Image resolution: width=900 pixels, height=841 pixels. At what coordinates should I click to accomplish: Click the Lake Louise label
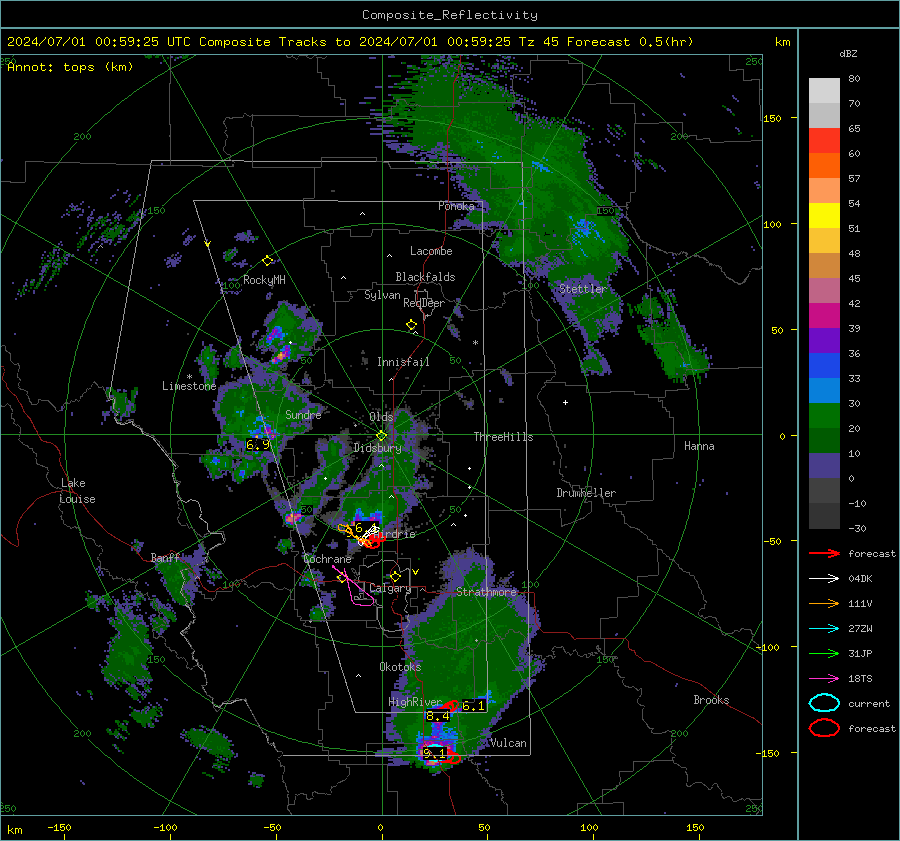77,491
